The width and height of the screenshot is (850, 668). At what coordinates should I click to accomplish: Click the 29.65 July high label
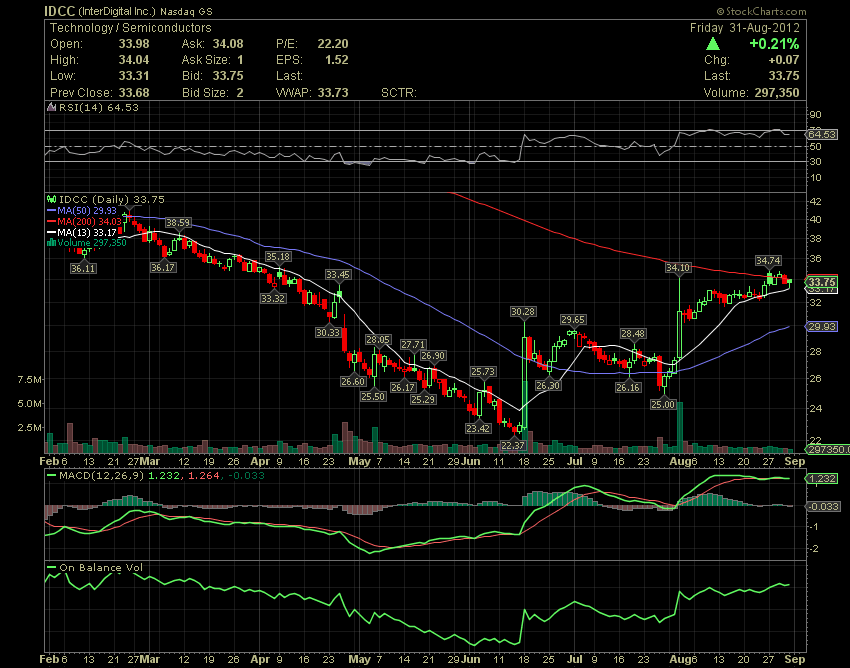[x=573, y=320]
